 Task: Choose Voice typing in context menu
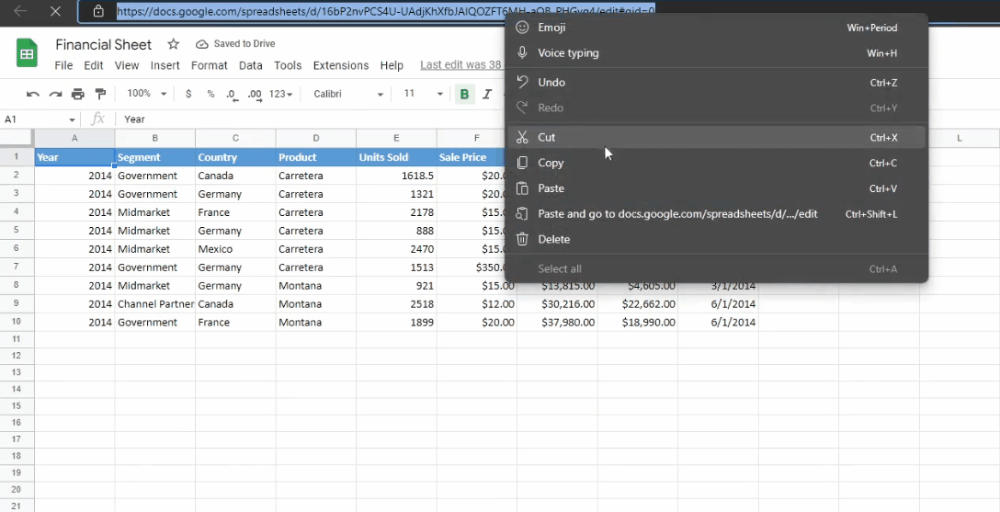[x=716, y=54]
